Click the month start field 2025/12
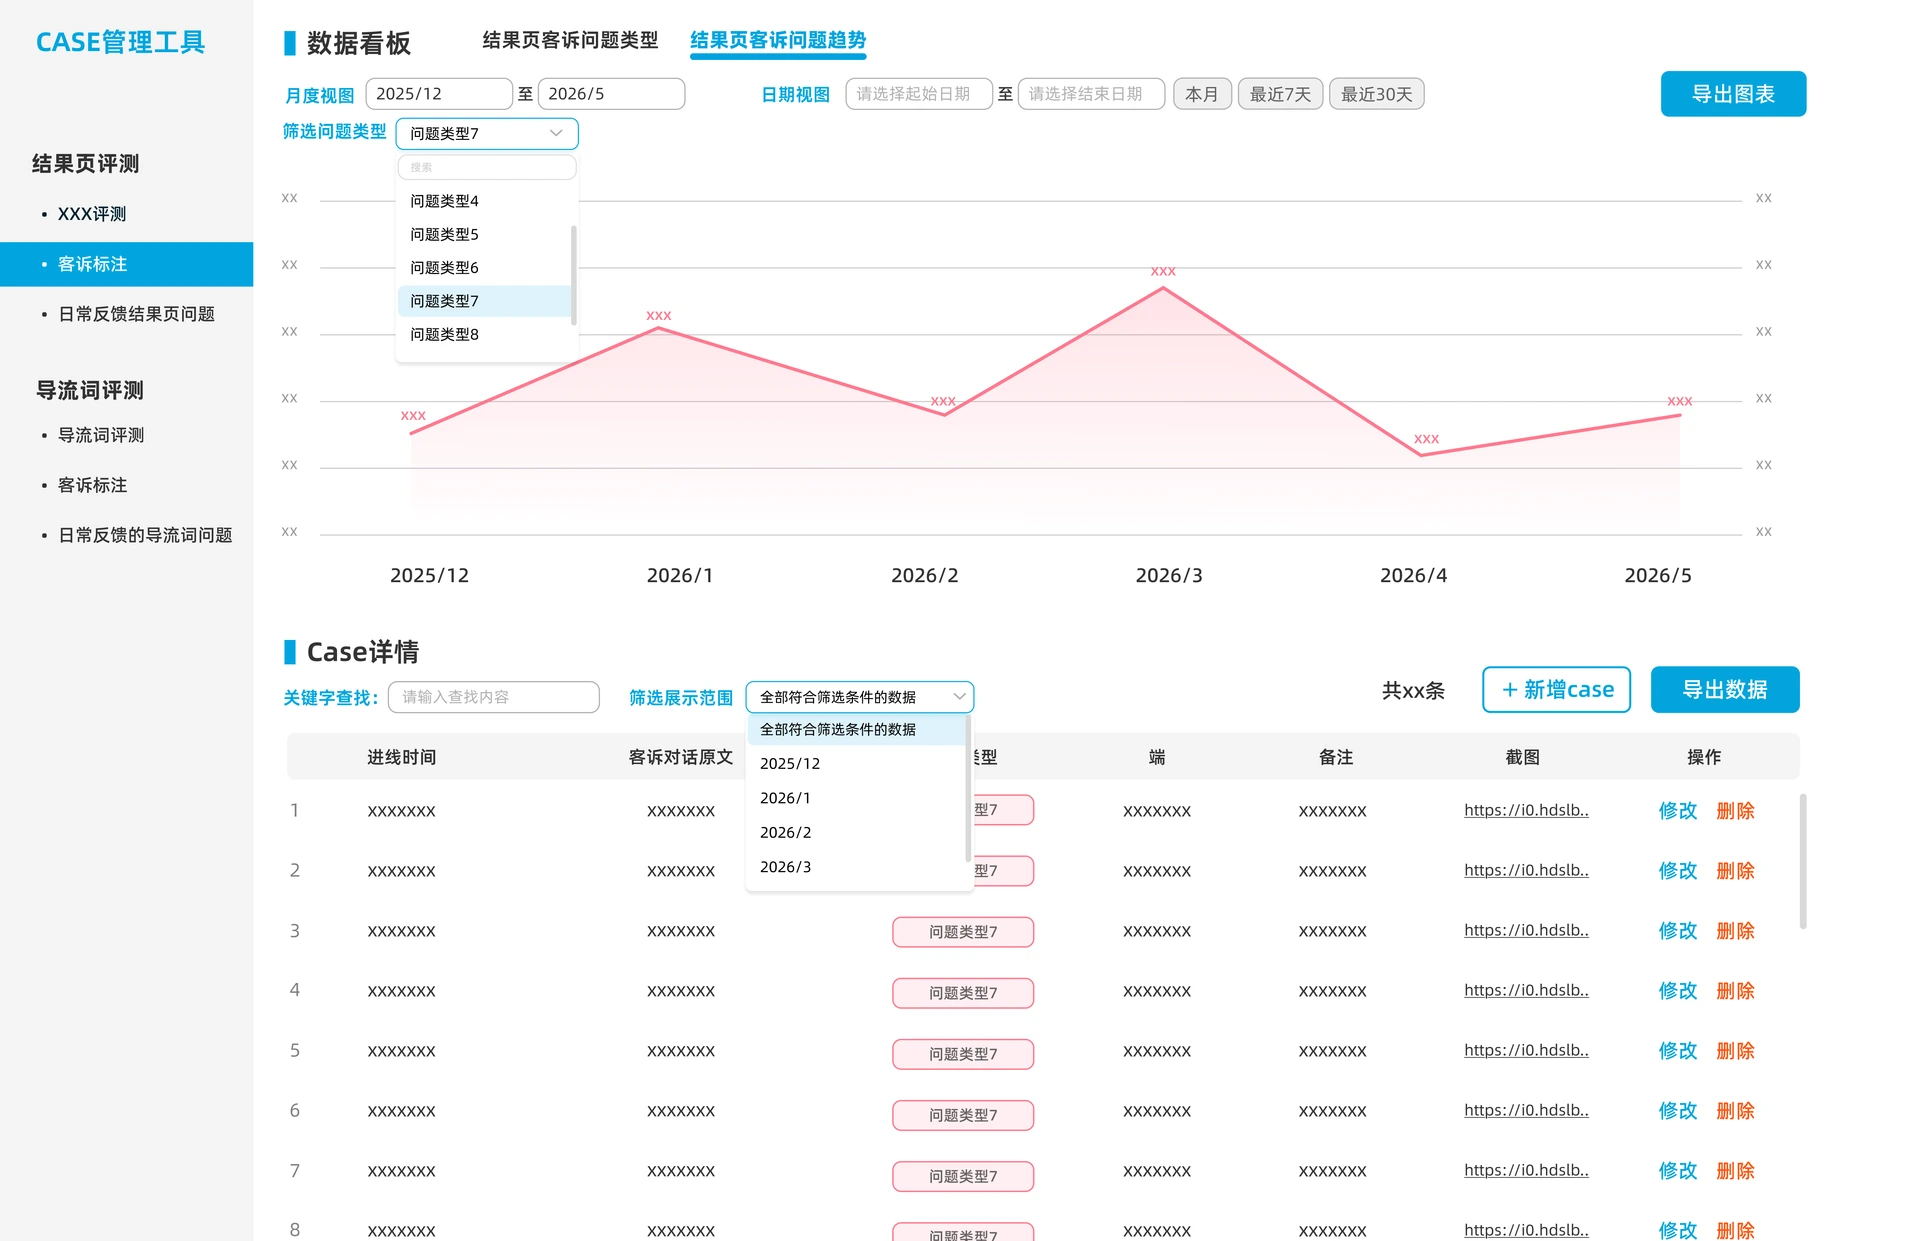 click(x=439, y=94)
